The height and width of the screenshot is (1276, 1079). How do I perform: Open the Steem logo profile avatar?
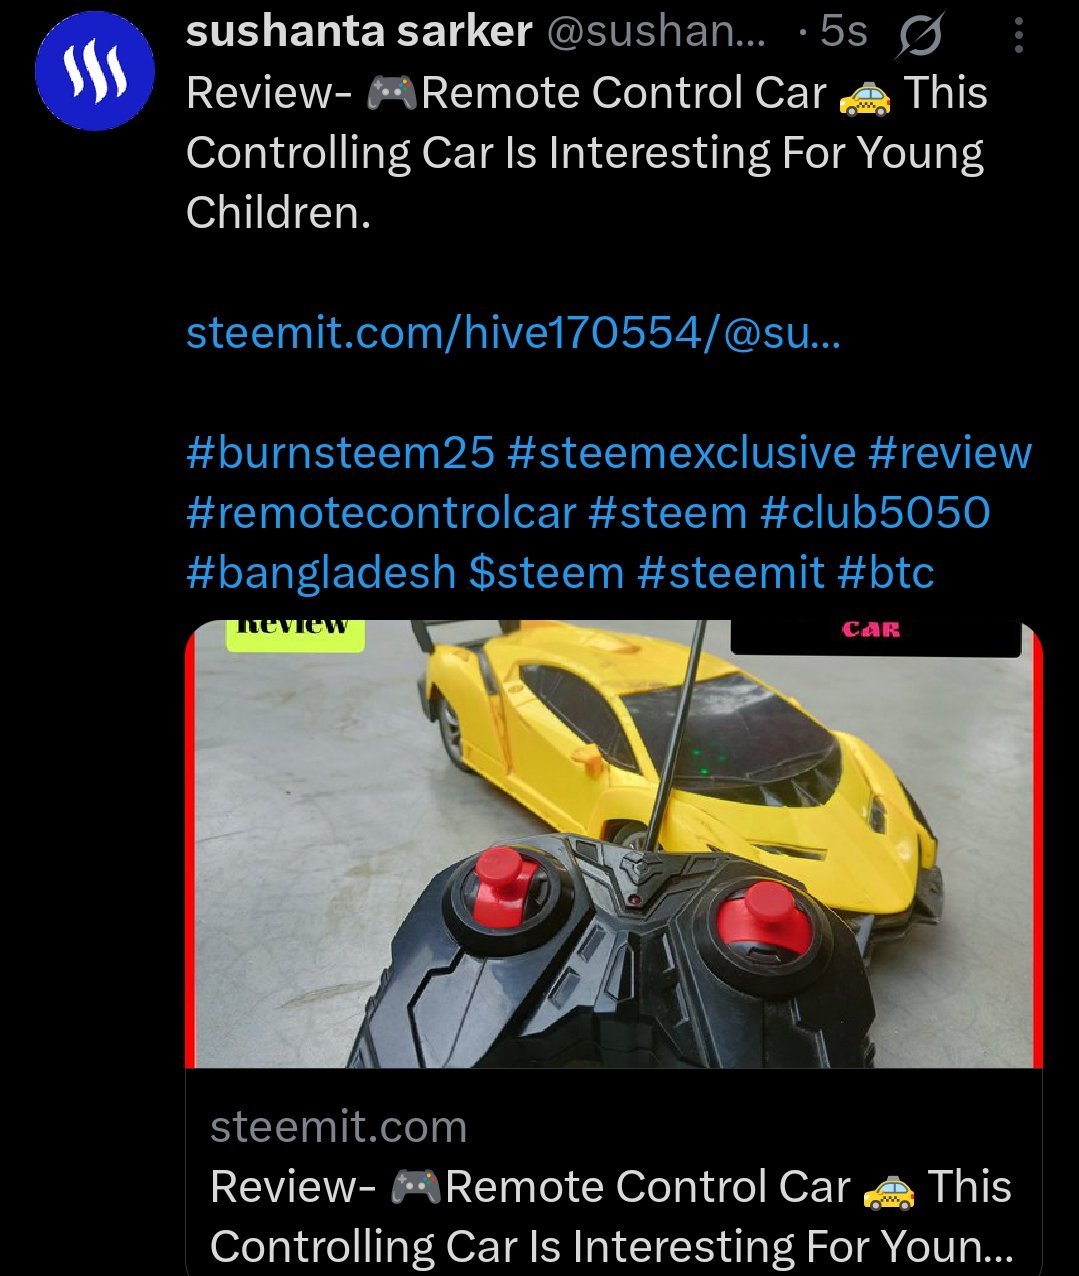[x=94, y=71]
